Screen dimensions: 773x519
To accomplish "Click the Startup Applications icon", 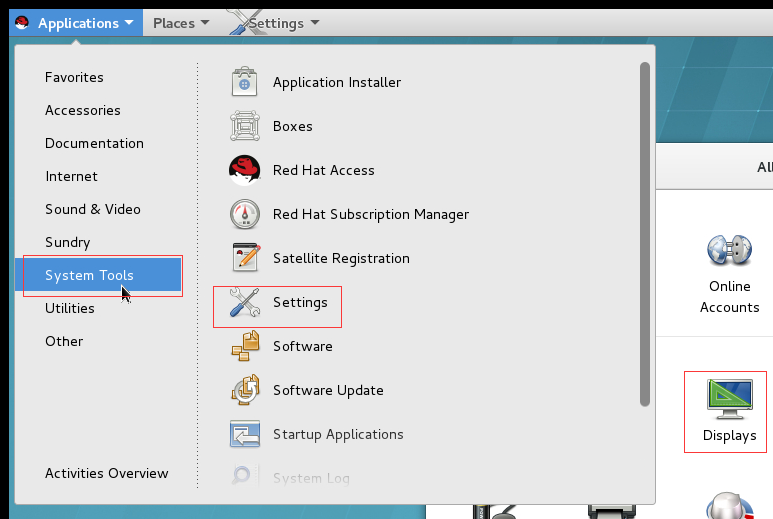I will tap(245, 434).
